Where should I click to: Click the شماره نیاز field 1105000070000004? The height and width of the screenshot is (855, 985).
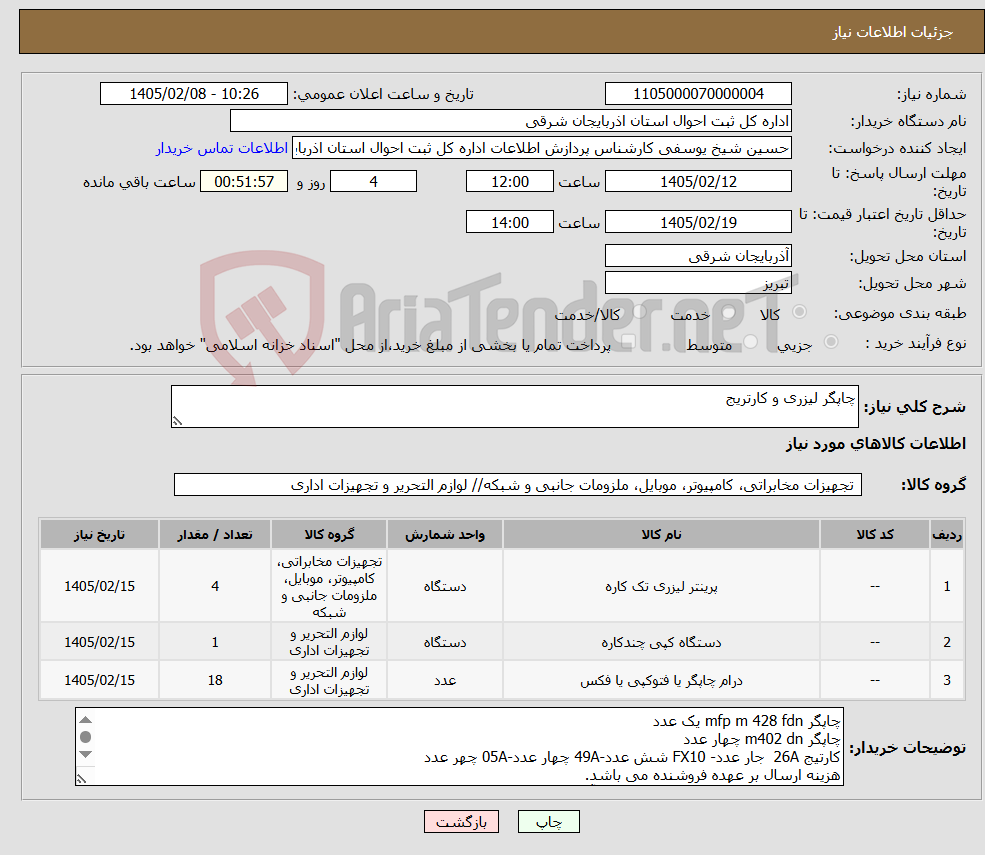(x=698, y=94)
